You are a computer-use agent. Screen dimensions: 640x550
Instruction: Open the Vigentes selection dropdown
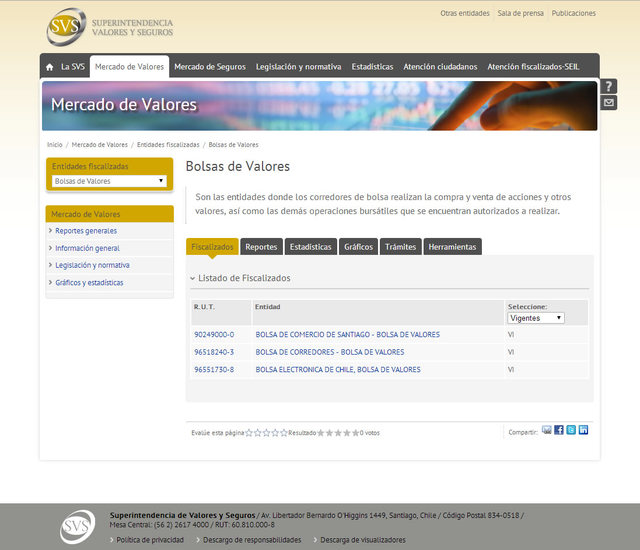coord(536,318)
